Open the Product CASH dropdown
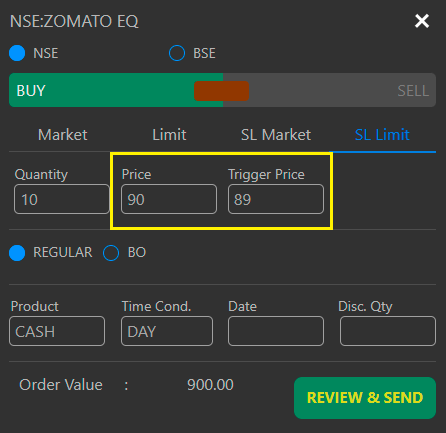Viewport: 446px width, 433px height. (57, 331)
